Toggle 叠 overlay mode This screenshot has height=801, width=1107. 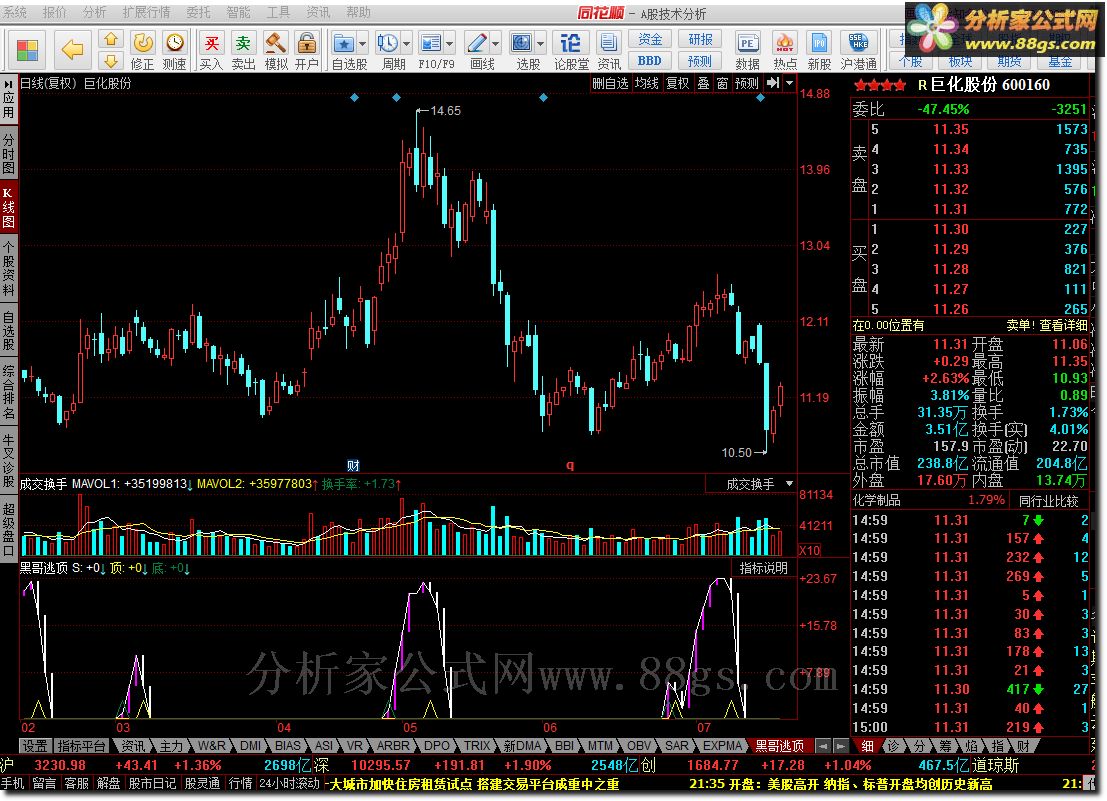tap(703, 83)
